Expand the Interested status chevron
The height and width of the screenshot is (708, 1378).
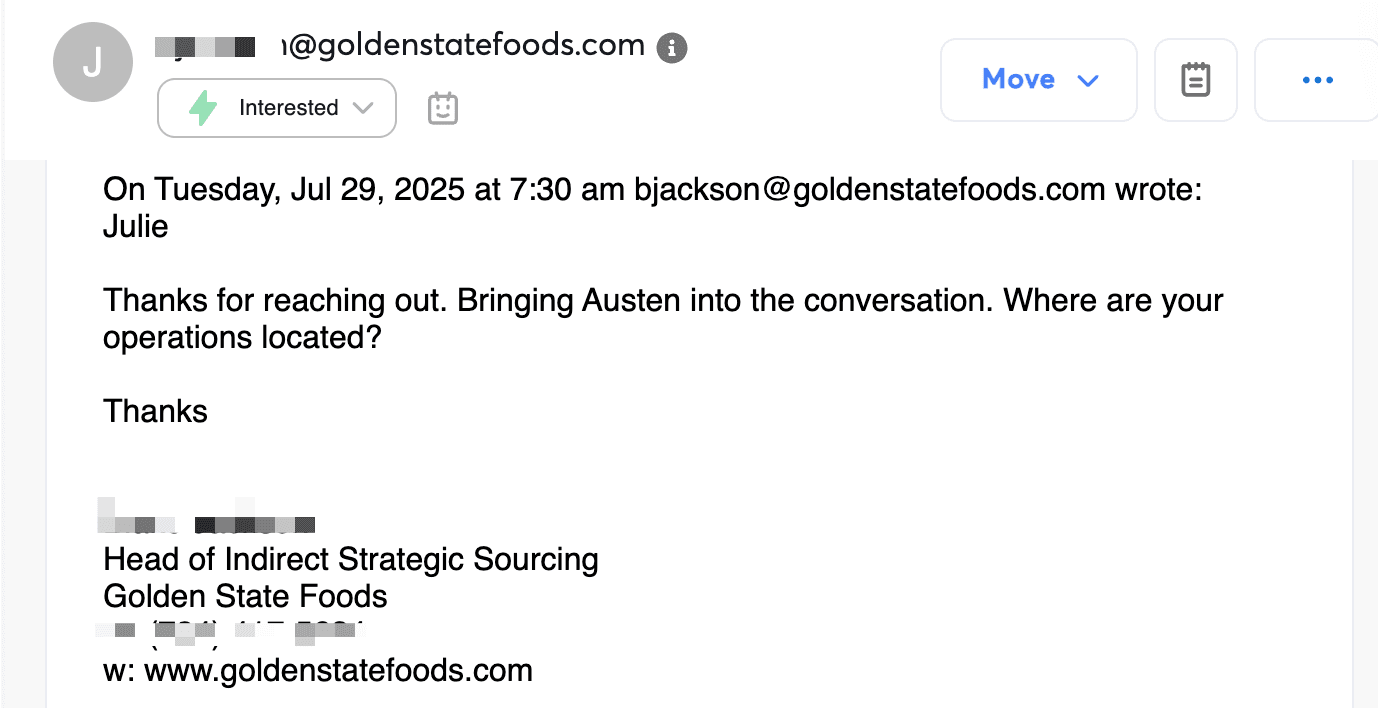pos(364,108)
